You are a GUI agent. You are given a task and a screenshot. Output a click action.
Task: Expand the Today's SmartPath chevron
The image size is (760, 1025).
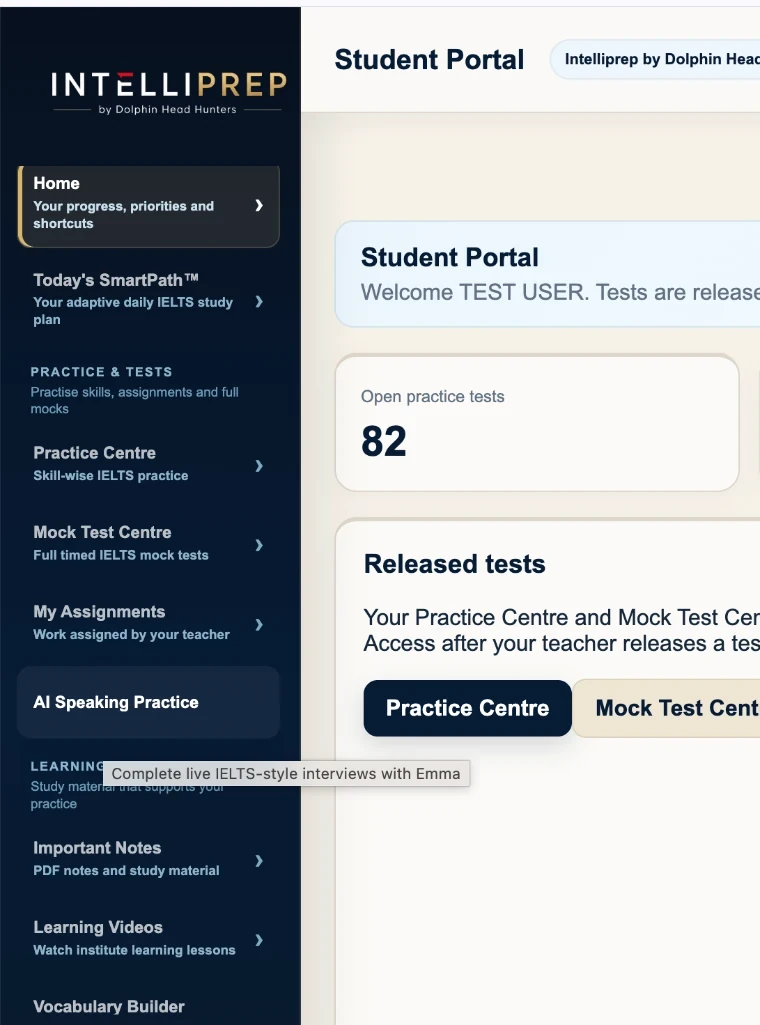click(x=259, y=301)
